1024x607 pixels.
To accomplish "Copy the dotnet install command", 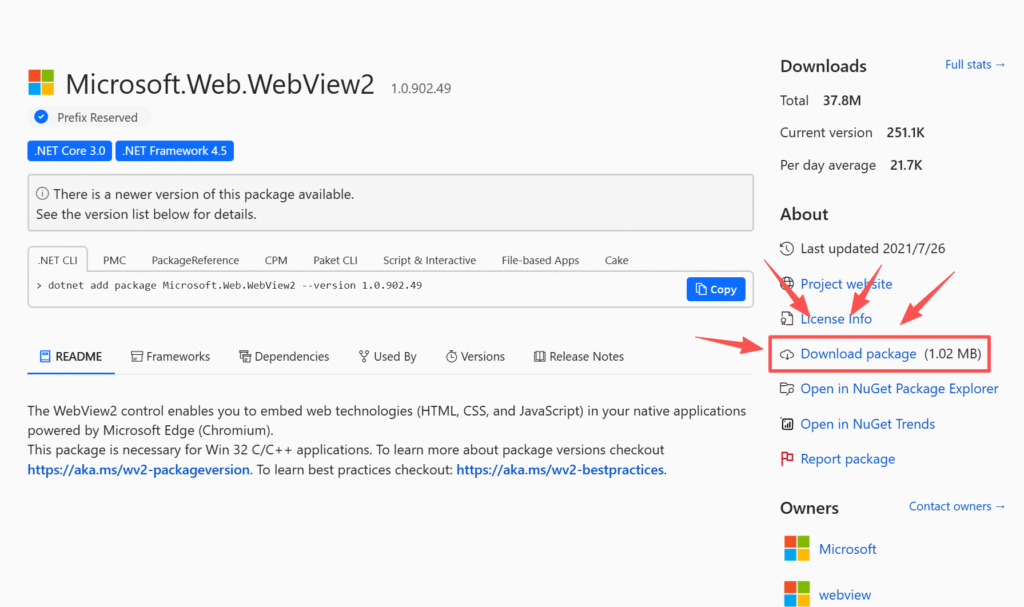I will click(x=716, y=289).
